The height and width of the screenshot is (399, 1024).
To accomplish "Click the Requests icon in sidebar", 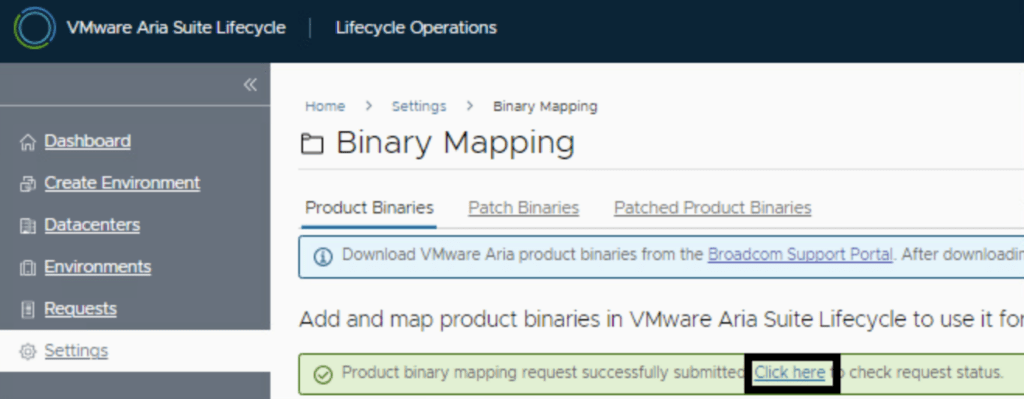I will click(27, 310).
